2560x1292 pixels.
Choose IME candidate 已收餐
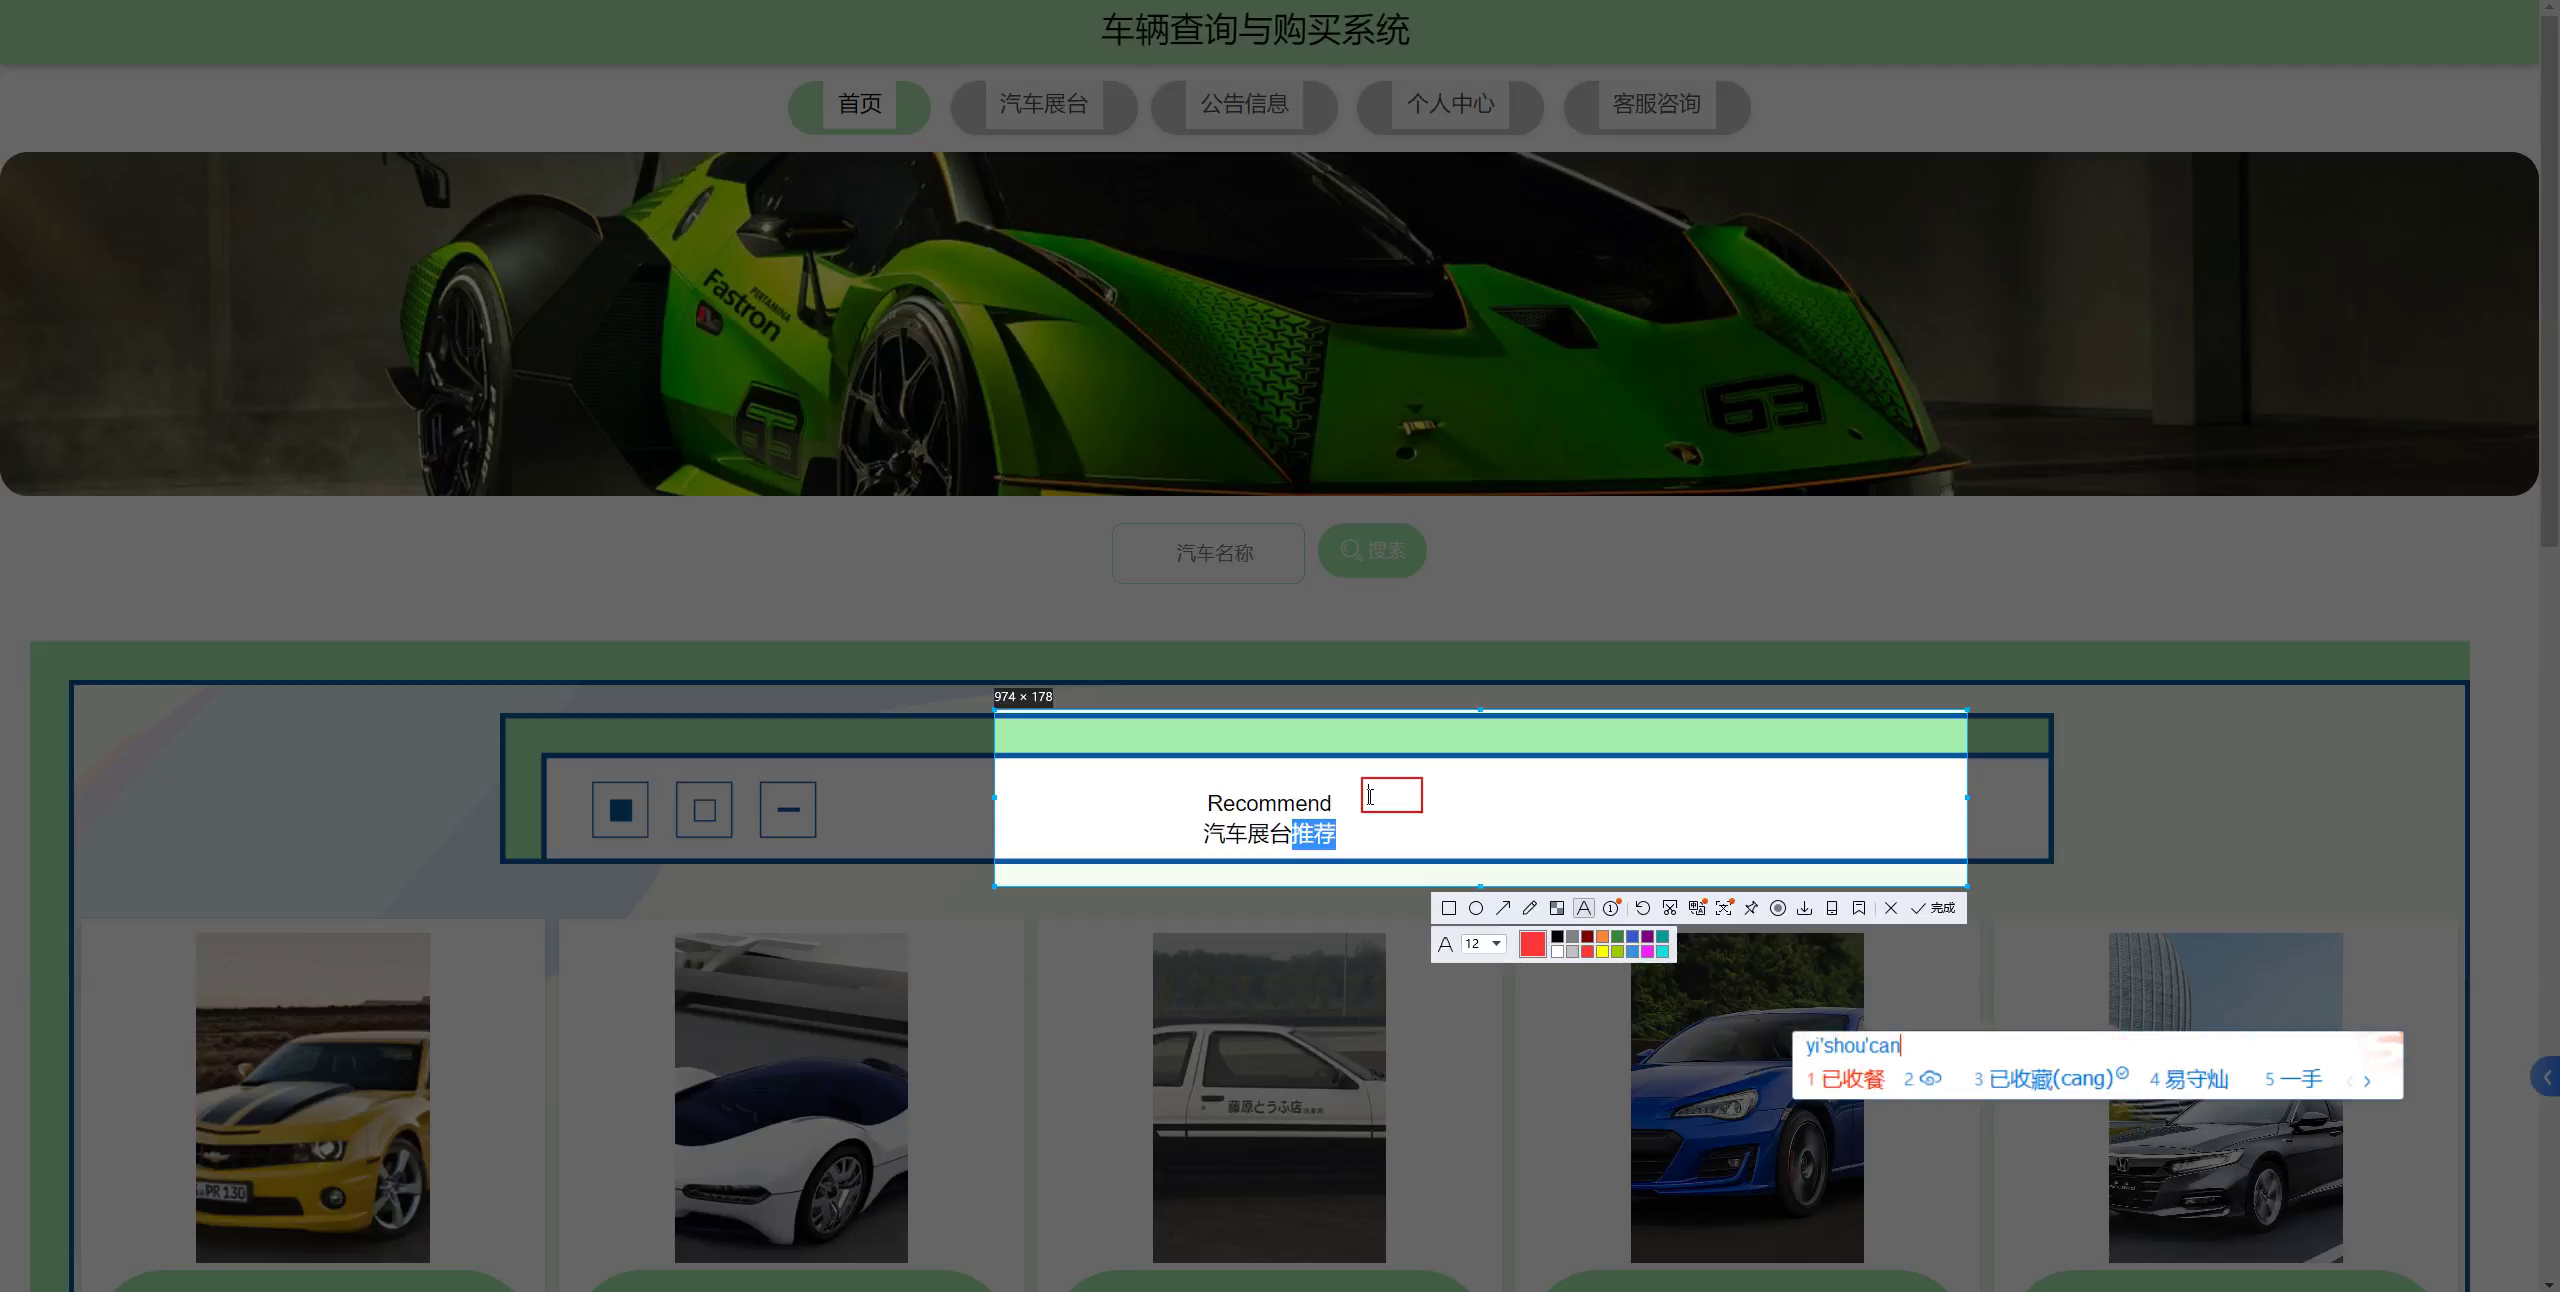(1846, 1080)
